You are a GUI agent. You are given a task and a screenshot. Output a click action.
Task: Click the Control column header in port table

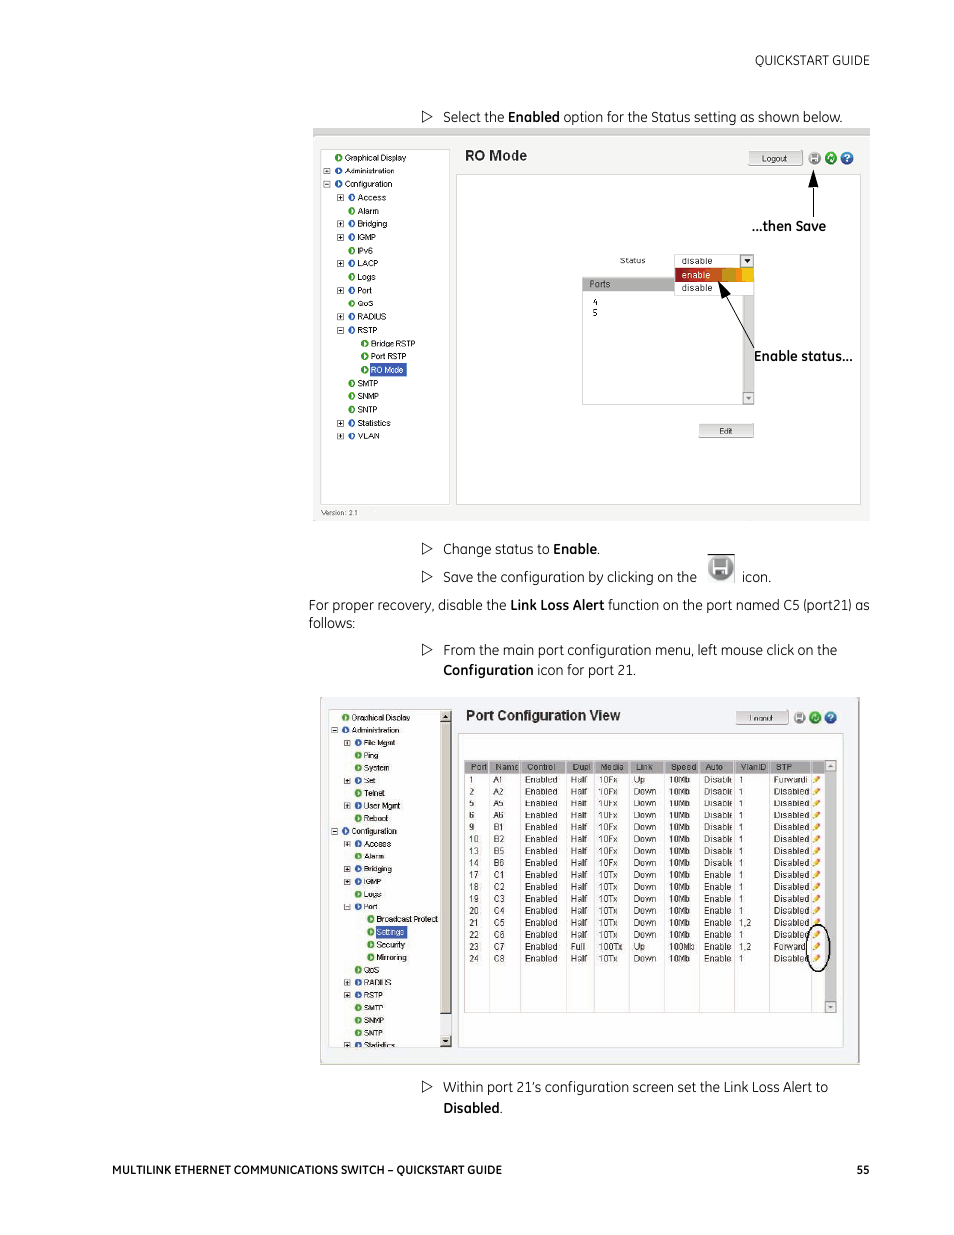coord(542,767)
